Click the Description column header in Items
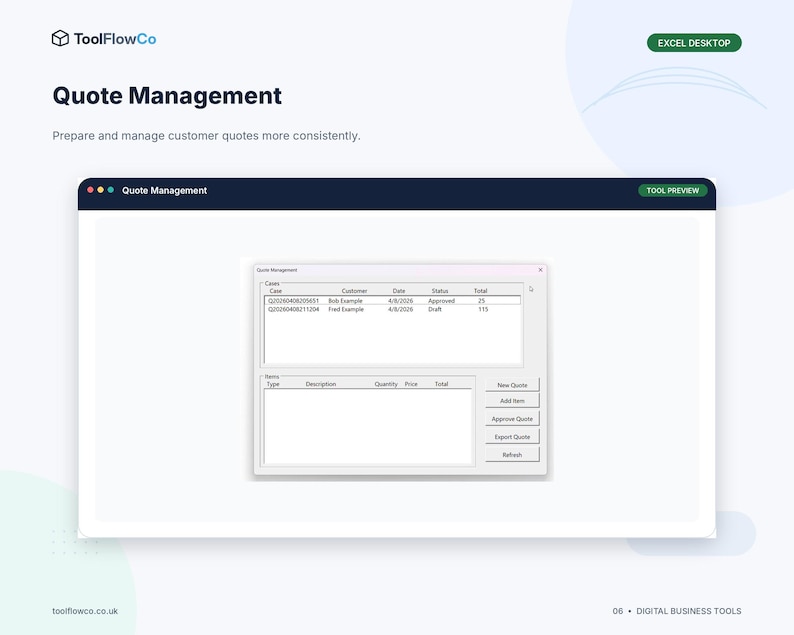Screen dimensions: 794x635 point(321,384)
